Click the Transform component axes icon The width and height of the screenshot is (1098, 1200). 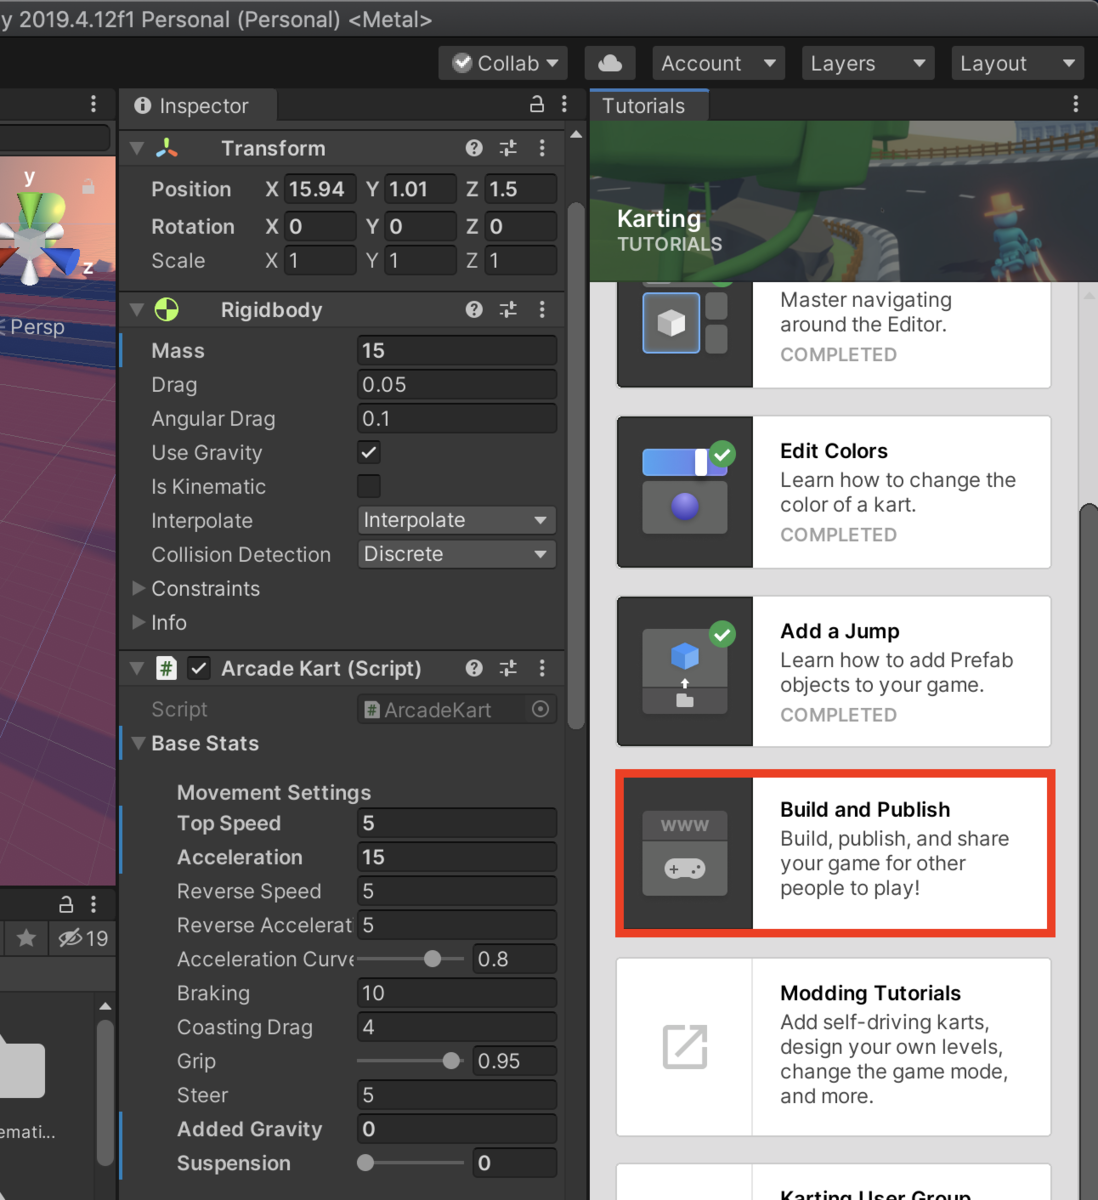(167, 148)
